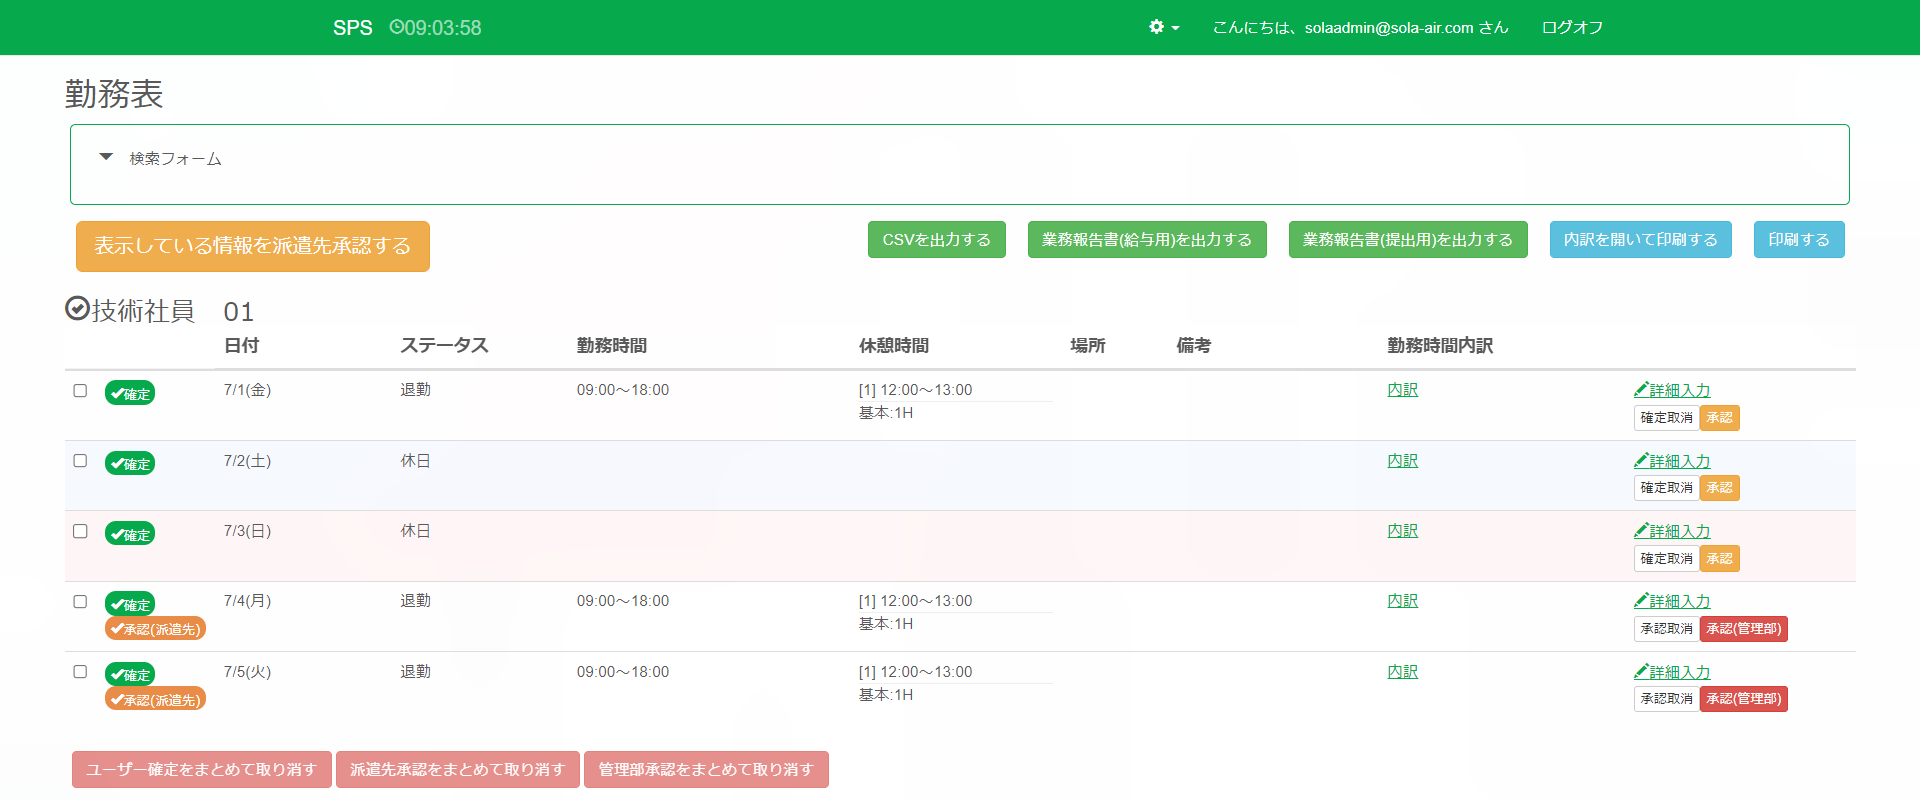Click the pencil 詳細入力 icon for 7/1

(x=1641, y=390)
